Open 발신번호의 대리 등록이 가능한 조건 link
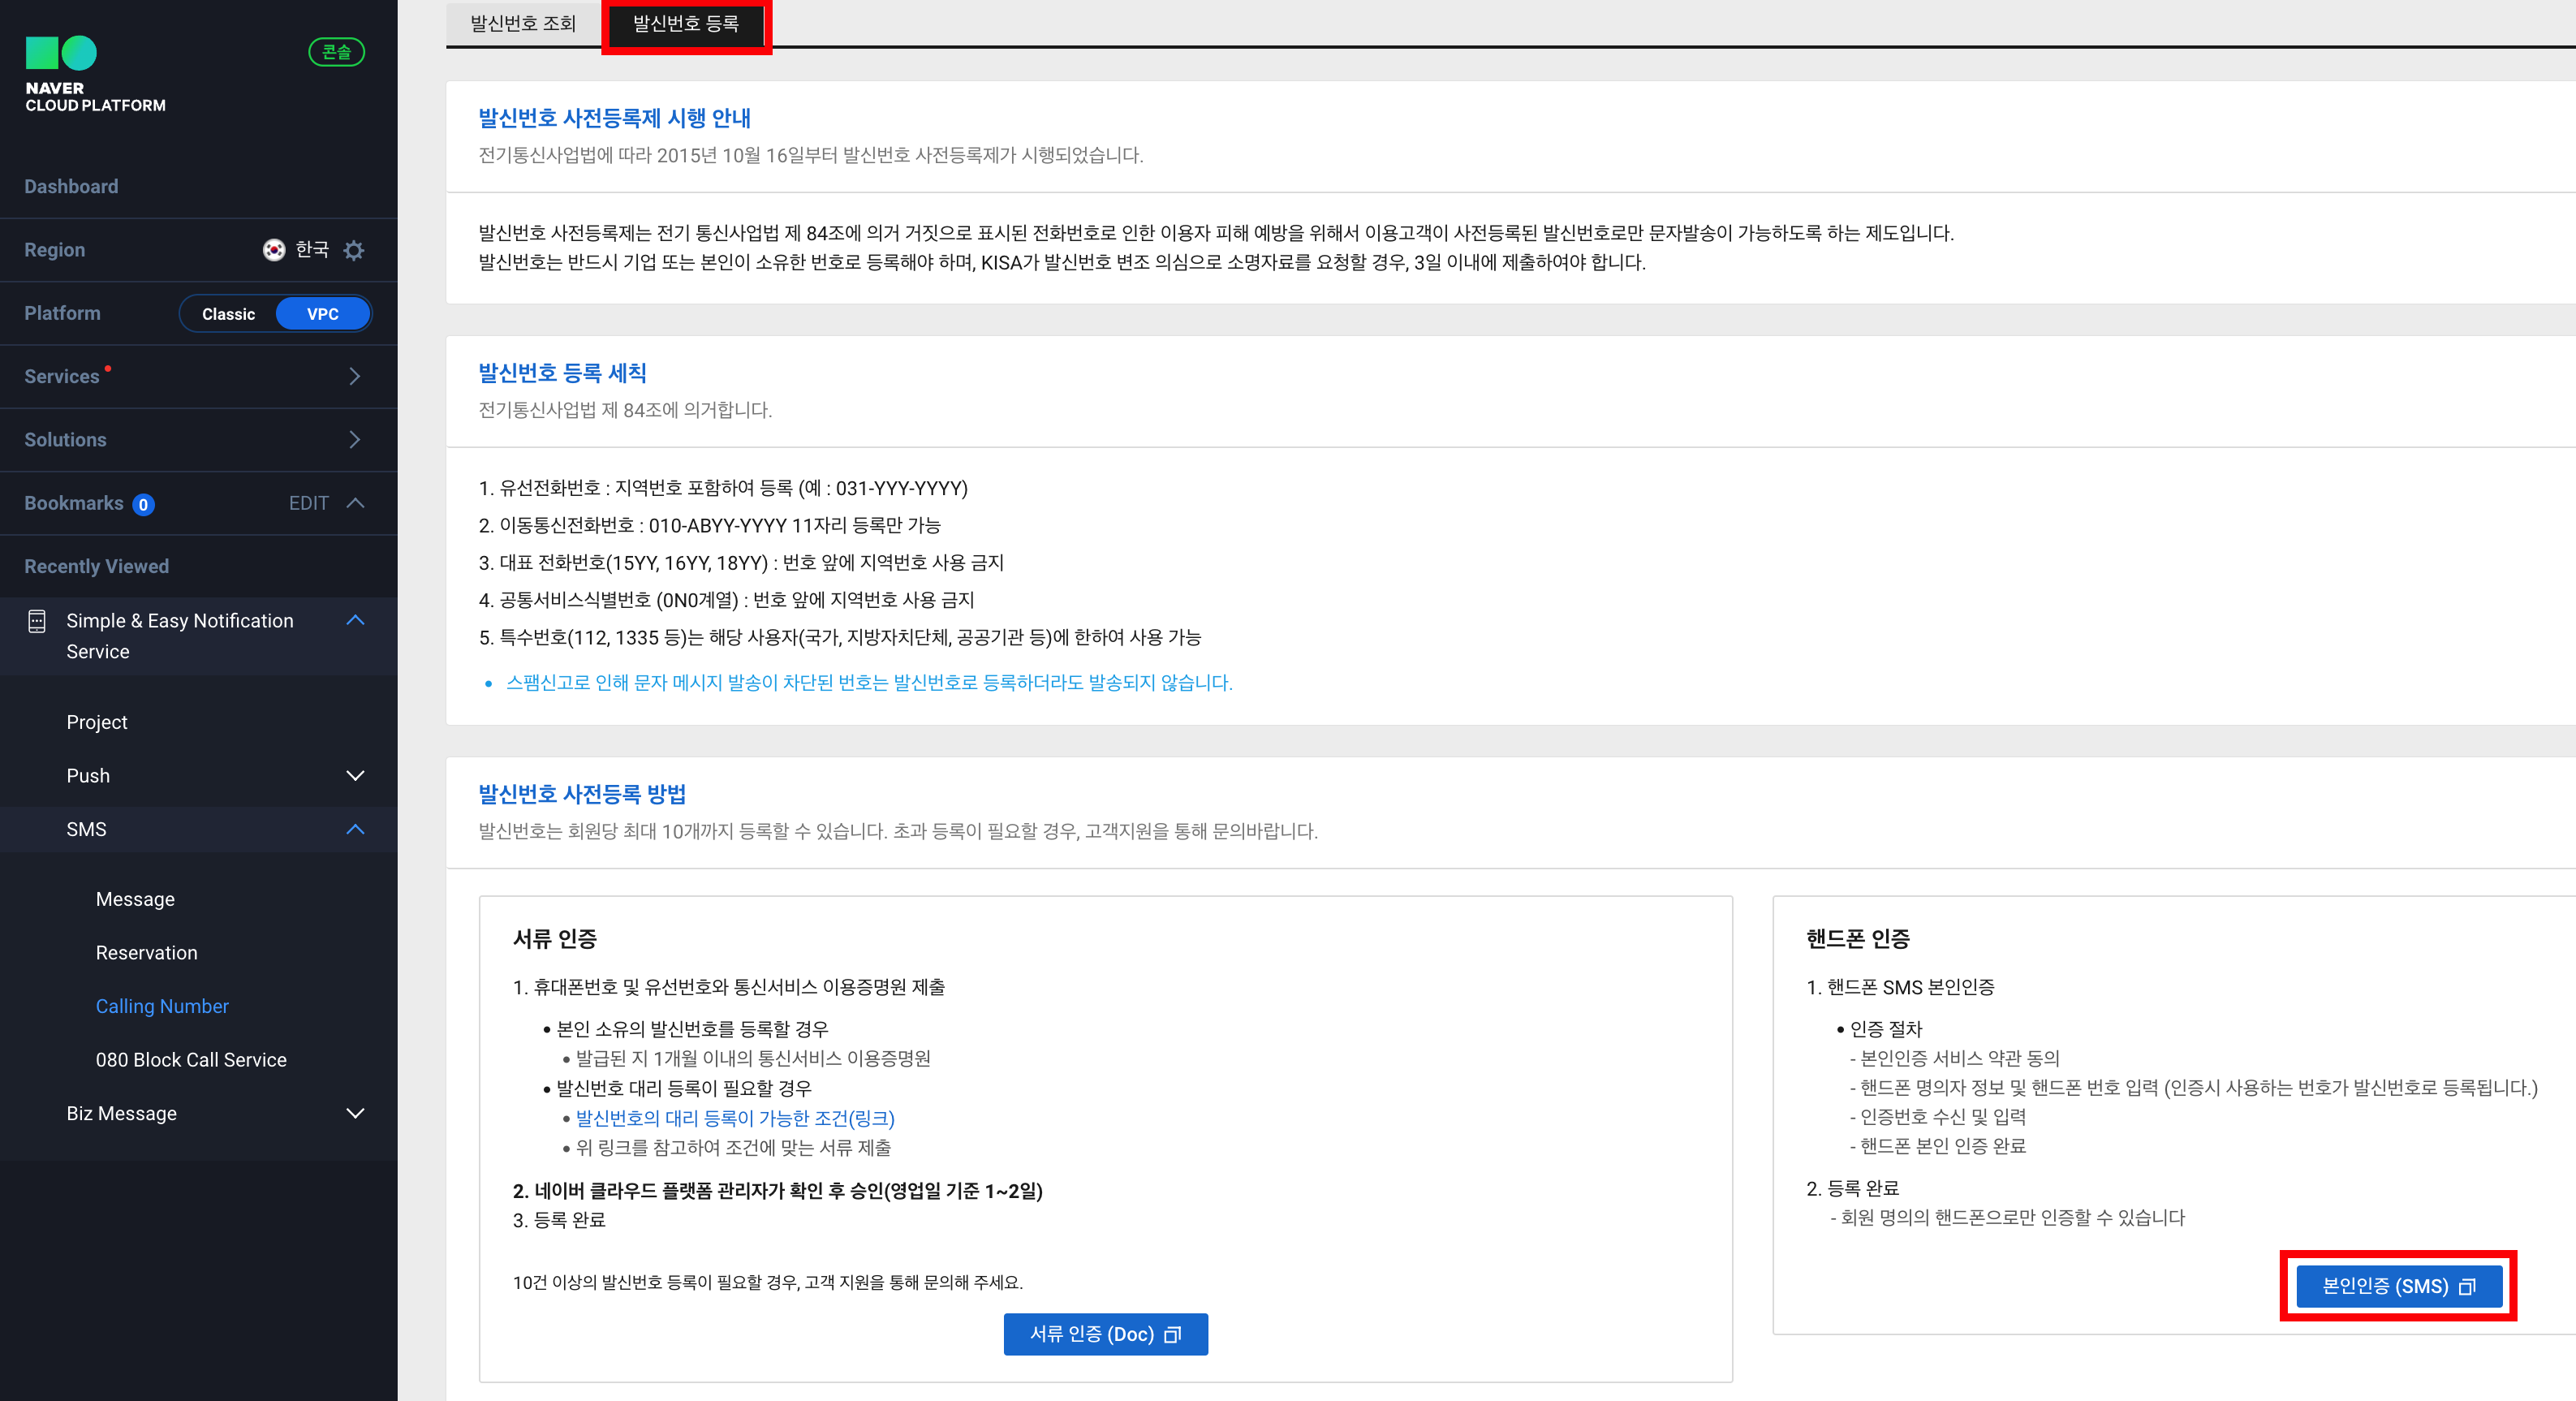The width and height of the screenshot is (2576, 1401). (735, 1118)
